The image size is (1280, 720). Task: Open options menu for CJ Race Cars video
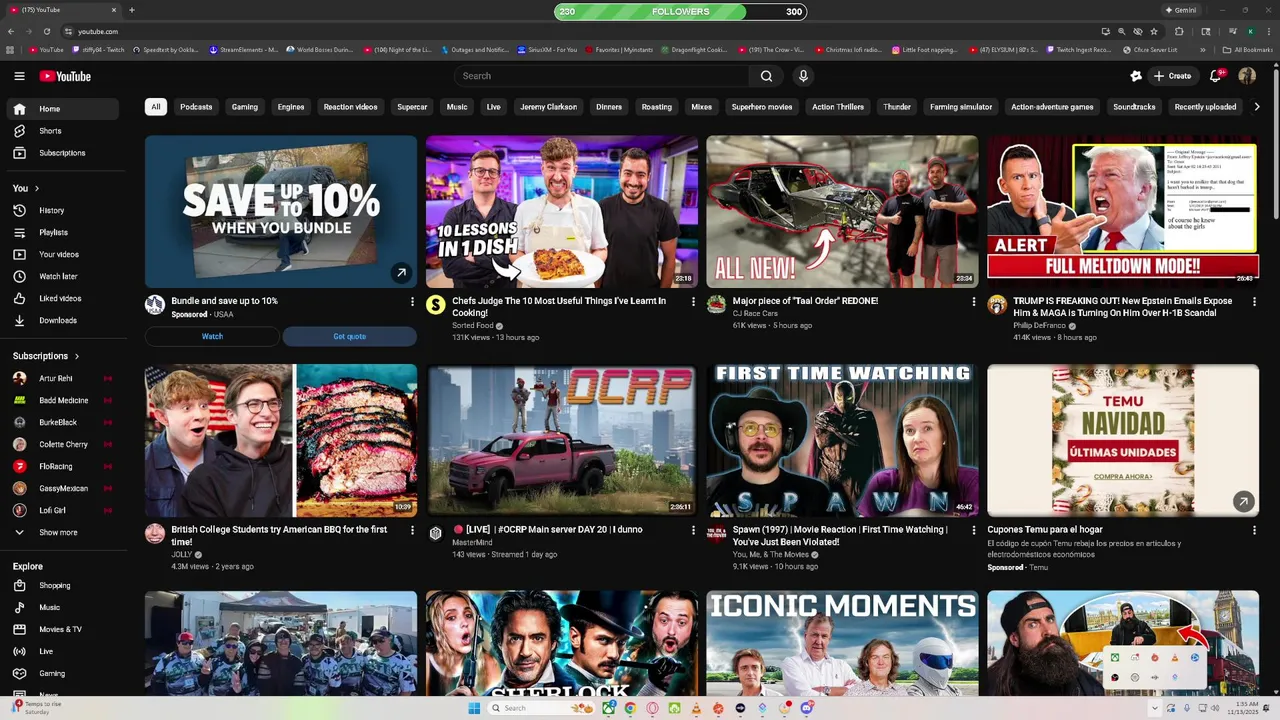pos(974,301)
